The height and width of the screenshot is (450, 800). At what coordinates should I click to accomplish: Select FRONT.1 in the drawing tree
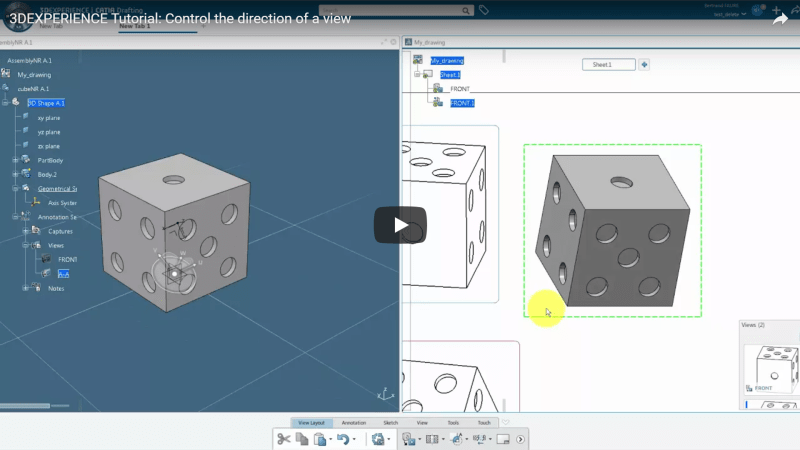tap(462, 103)
